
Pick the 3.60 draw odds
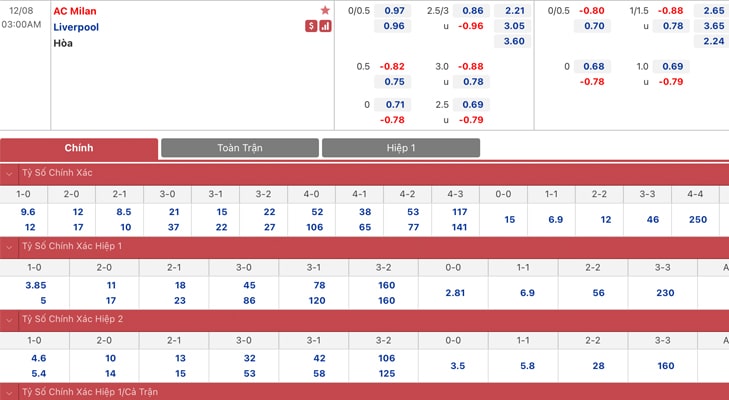pos(514,41)
